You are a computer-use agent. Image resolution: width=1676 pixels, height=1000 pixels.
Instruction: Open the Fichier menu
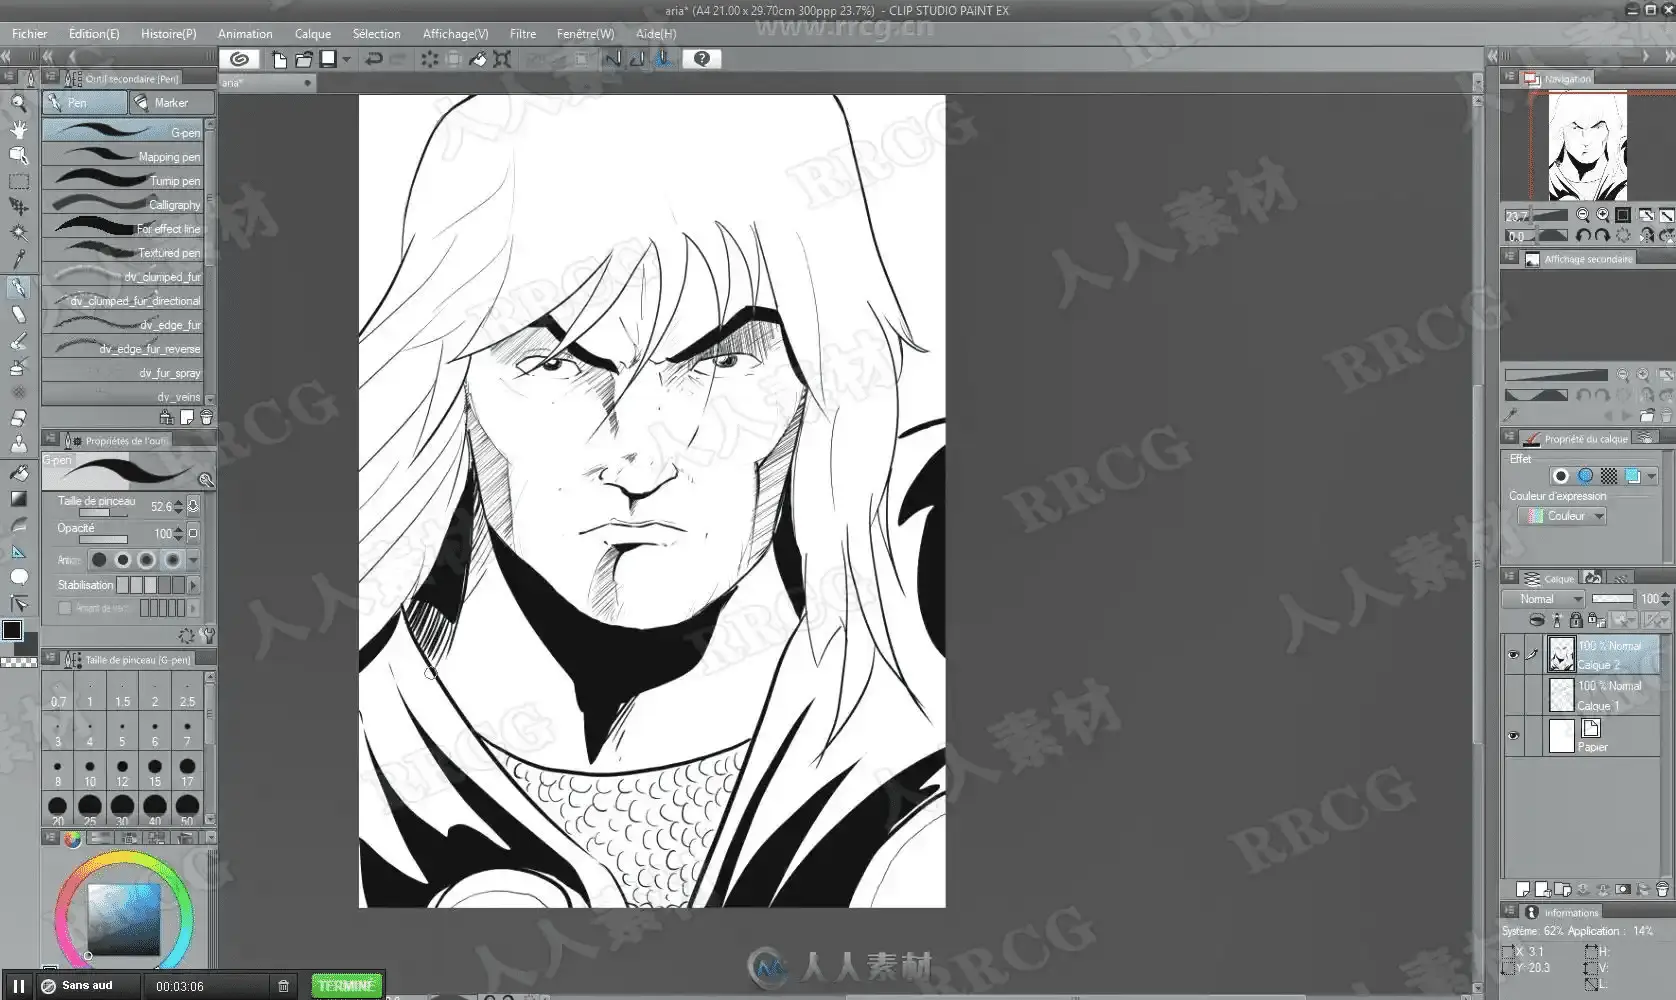point(29,33)
